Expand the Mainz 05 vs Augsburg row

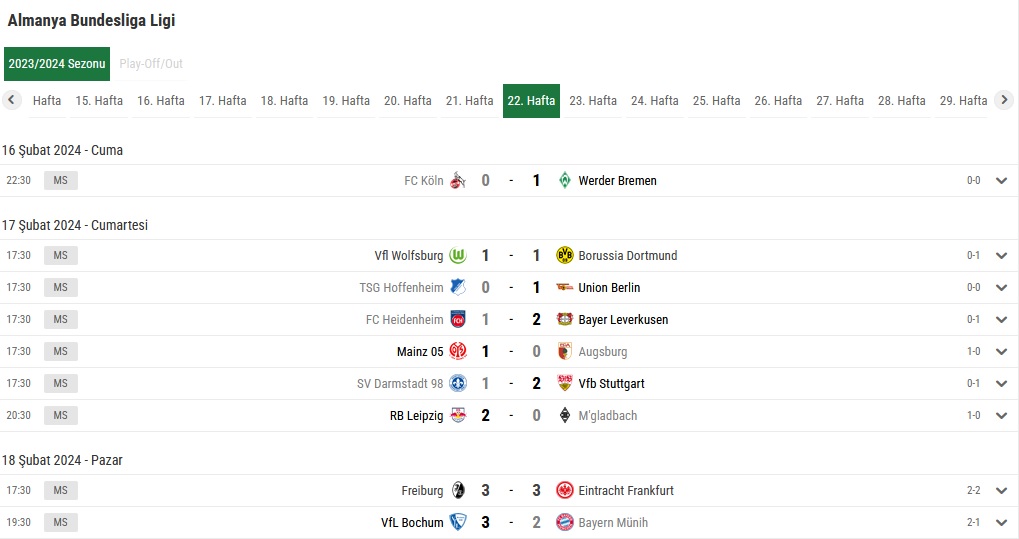[x=1001, y=352]
